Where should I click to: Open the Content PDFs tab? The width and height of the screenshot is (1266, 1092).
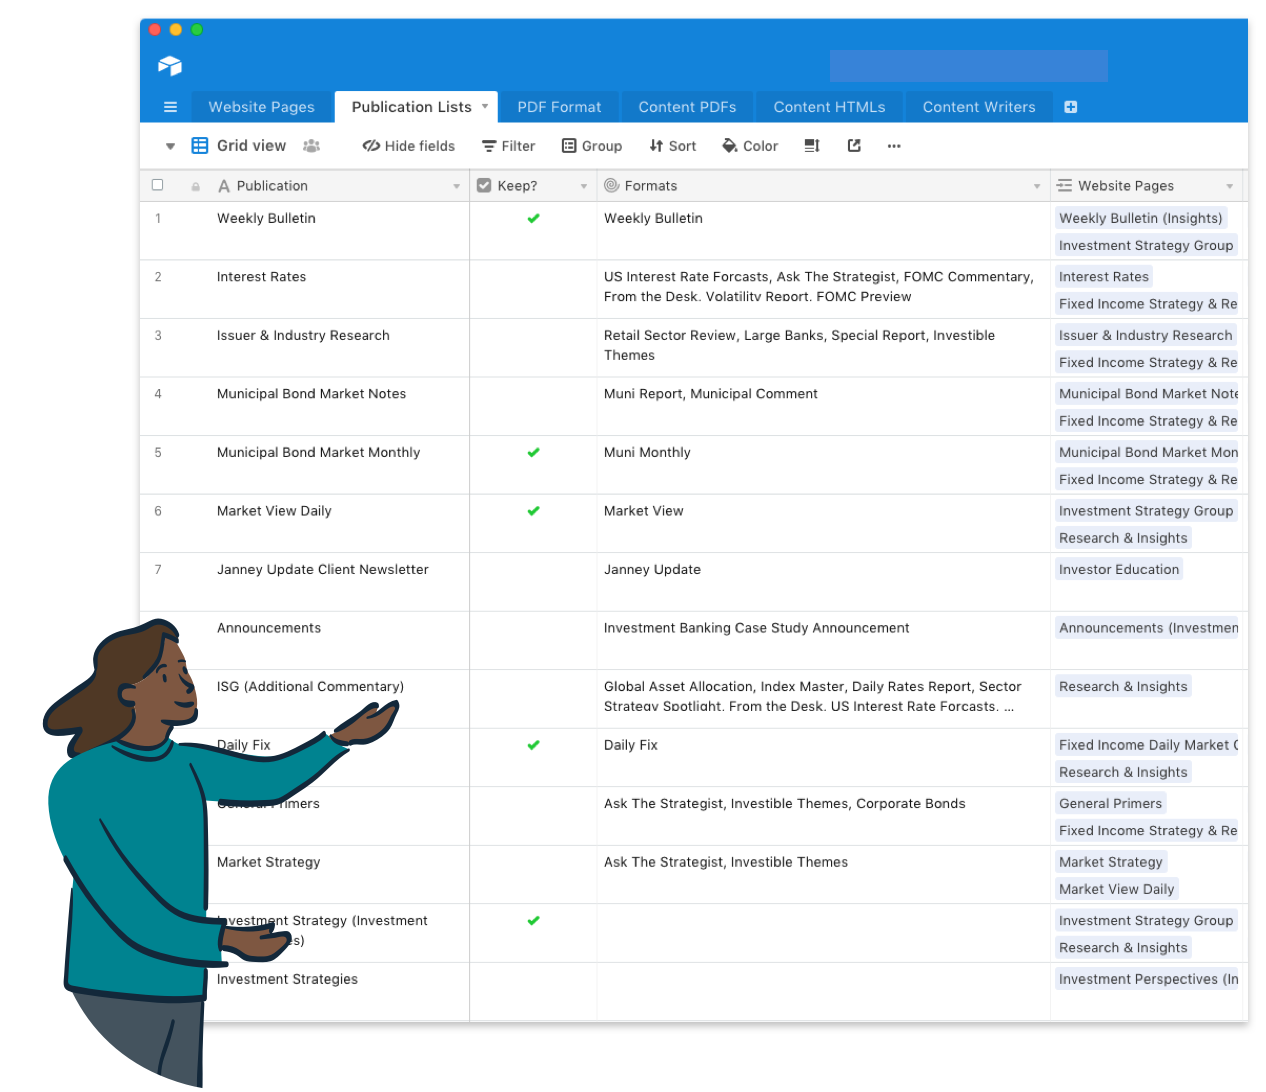(687, 107)
